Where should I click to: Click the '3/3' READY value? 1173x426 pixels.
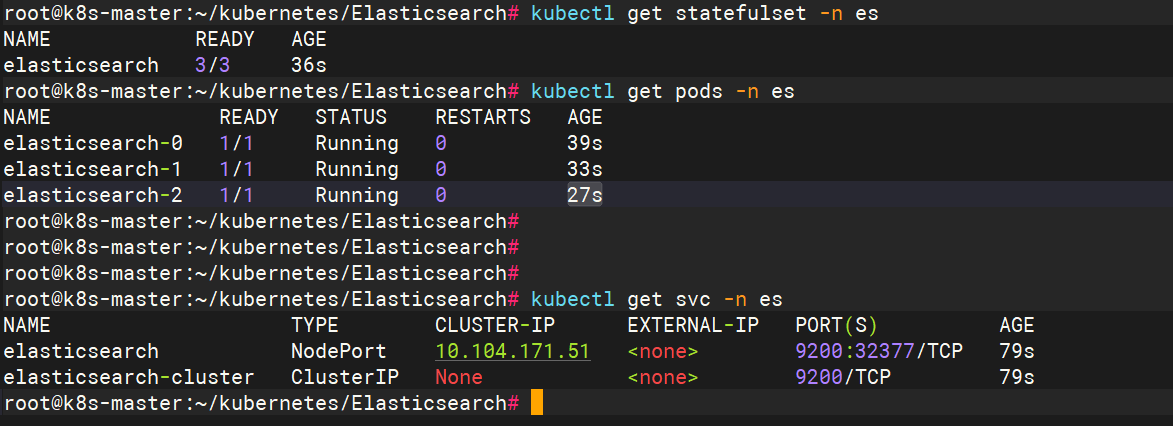point(212,65)
